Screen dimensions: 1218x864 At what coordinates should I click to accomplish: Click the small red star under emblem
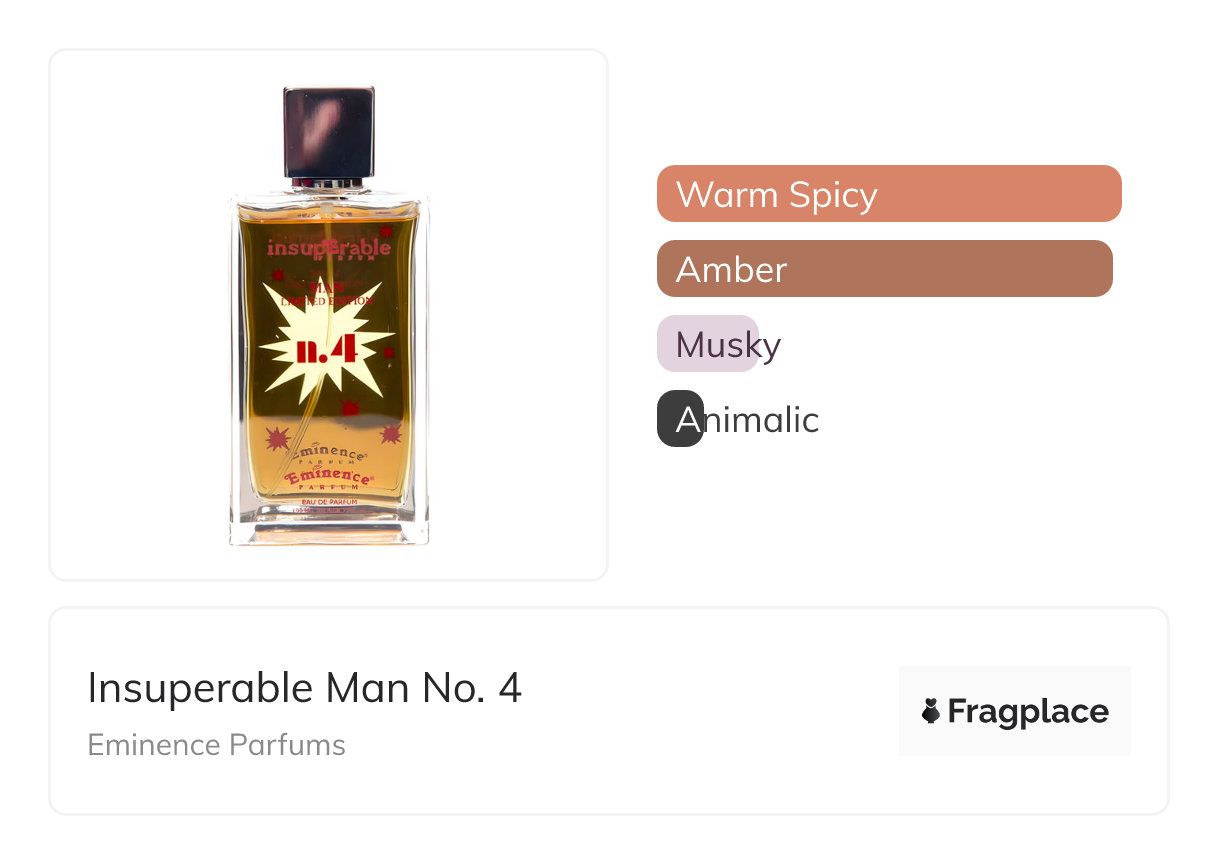pos(350,407)
